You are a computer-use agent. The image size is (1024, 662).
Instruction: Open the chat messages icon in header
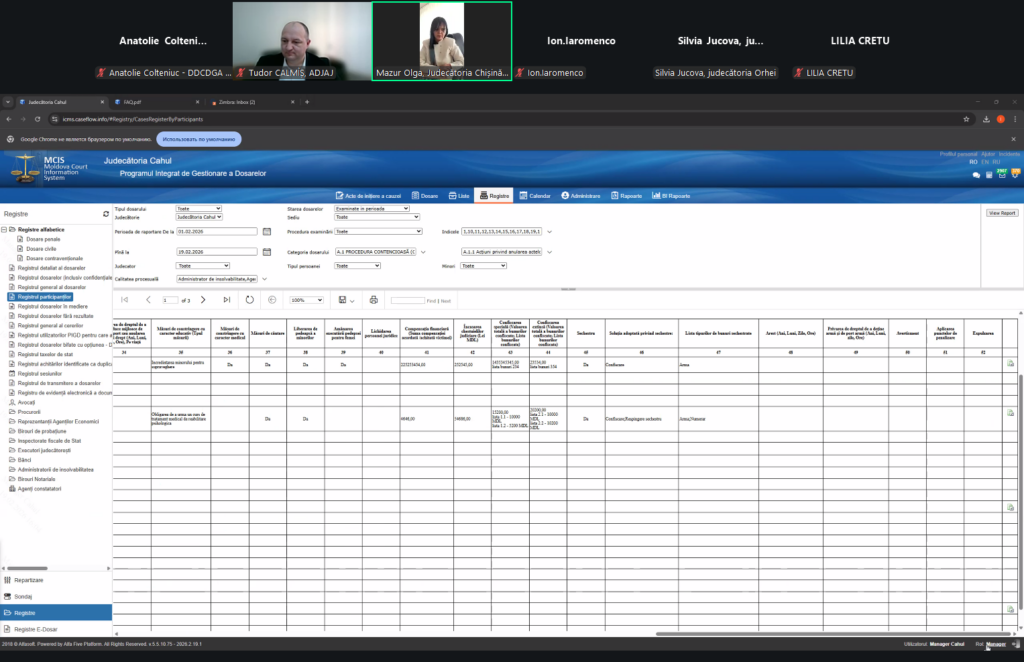(976, 174)
